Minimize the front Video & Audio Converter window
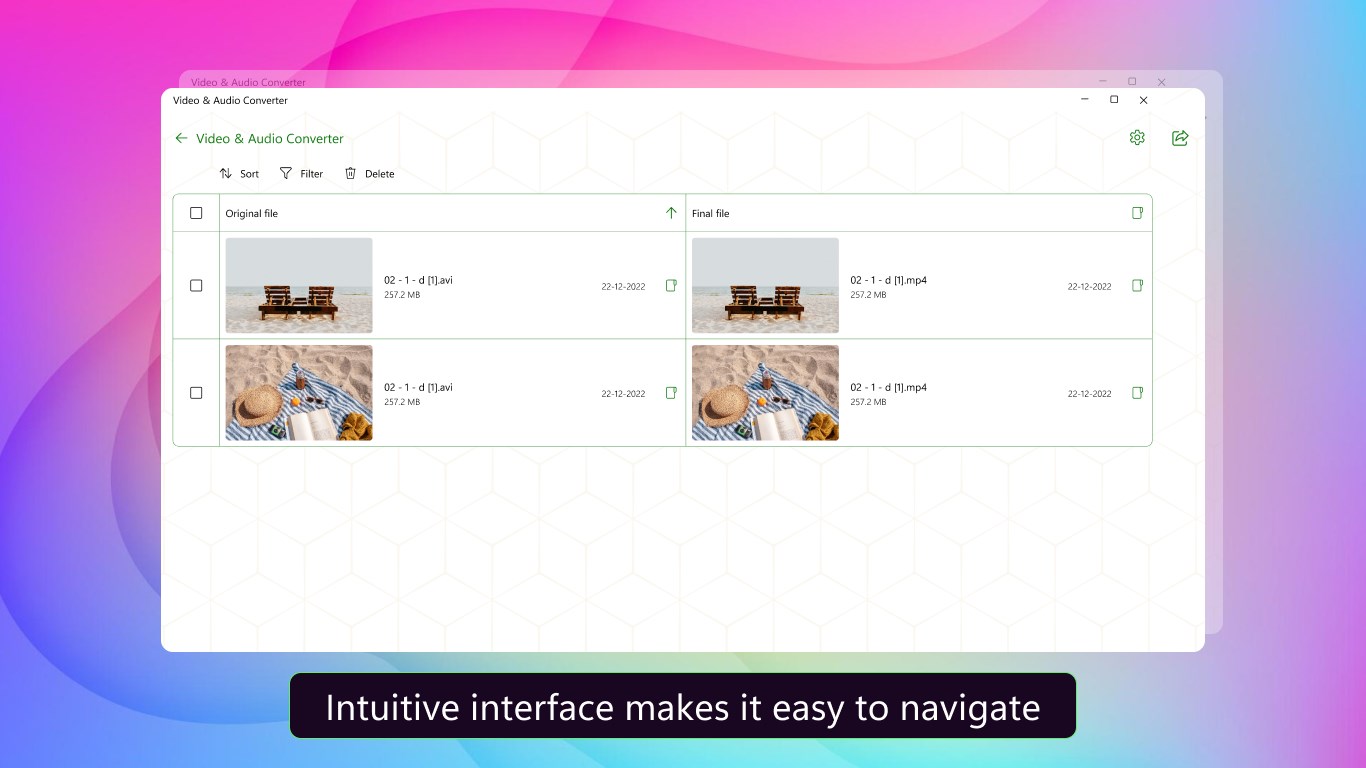 1085,100
